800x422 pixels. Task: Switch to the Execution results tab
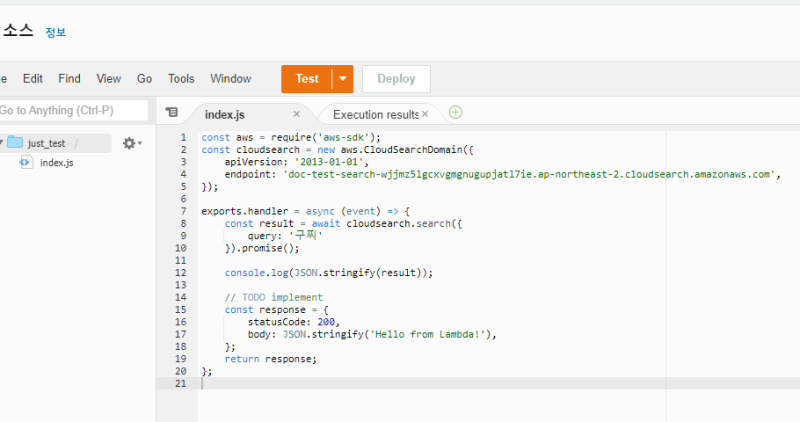click(375, 114)
